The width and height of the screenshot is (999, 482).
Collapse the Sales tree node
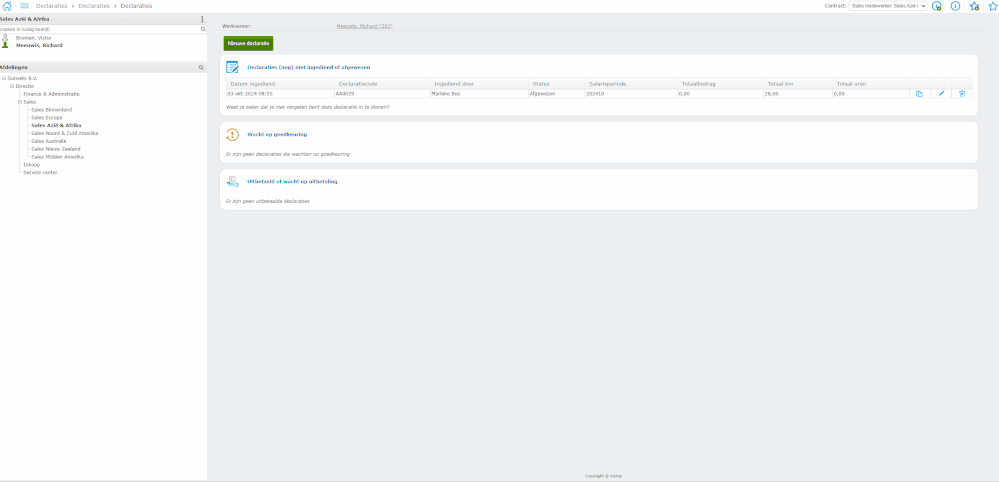coord(20,102)
